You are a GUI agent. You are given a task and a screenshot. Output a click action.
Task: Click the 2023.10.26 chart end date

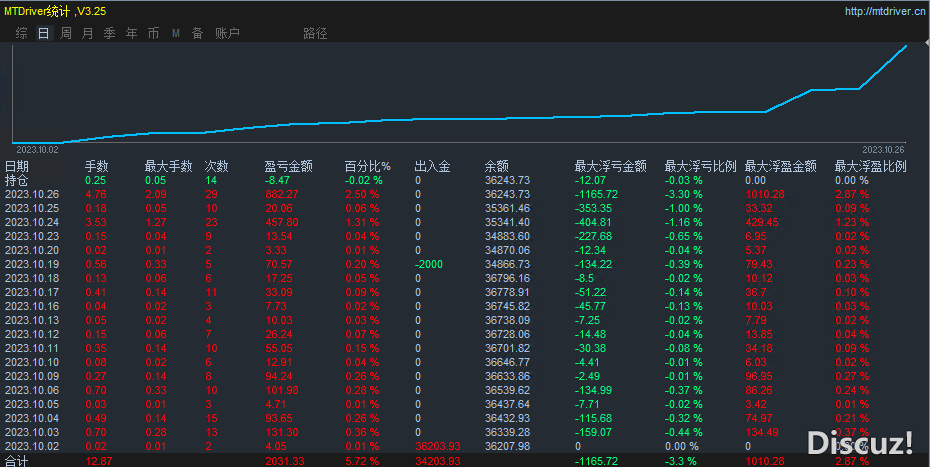(883, 148)
